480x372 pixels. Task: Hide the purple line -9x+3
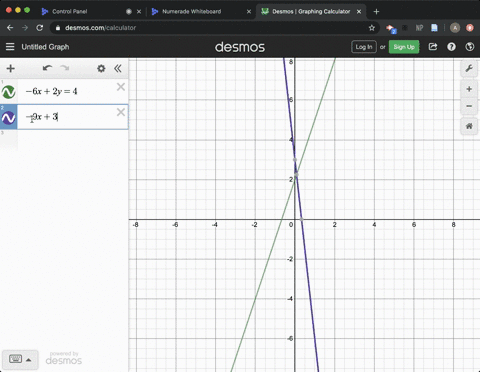coord(9,117)
